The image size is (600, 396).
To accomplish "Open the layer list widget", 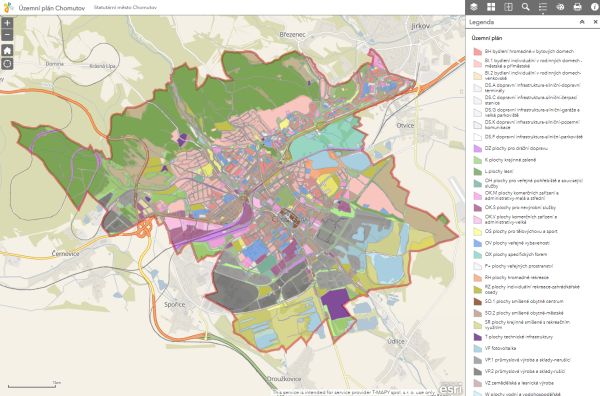I will [474, 7].
